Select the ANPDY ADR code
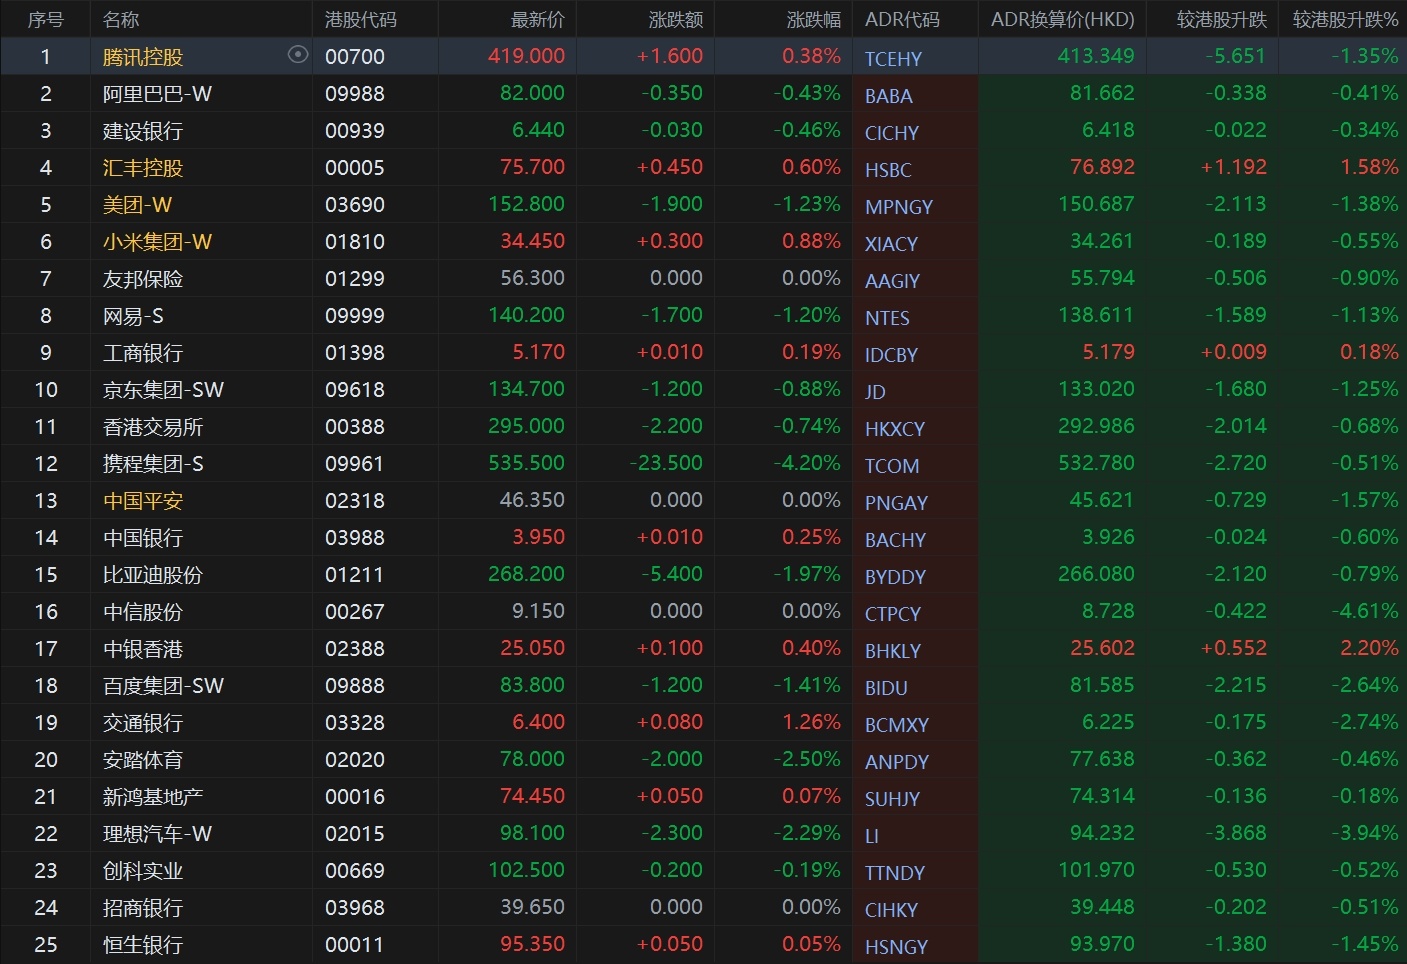 pos(897,762)
